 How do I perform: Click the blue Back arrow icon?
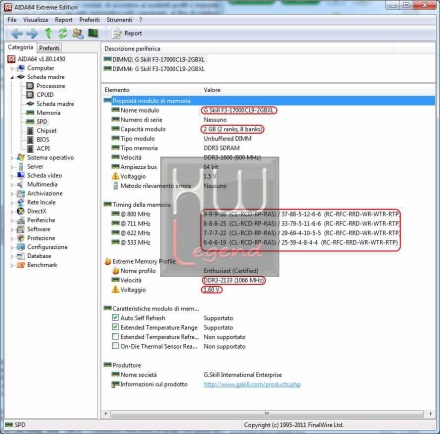point(17,33)
